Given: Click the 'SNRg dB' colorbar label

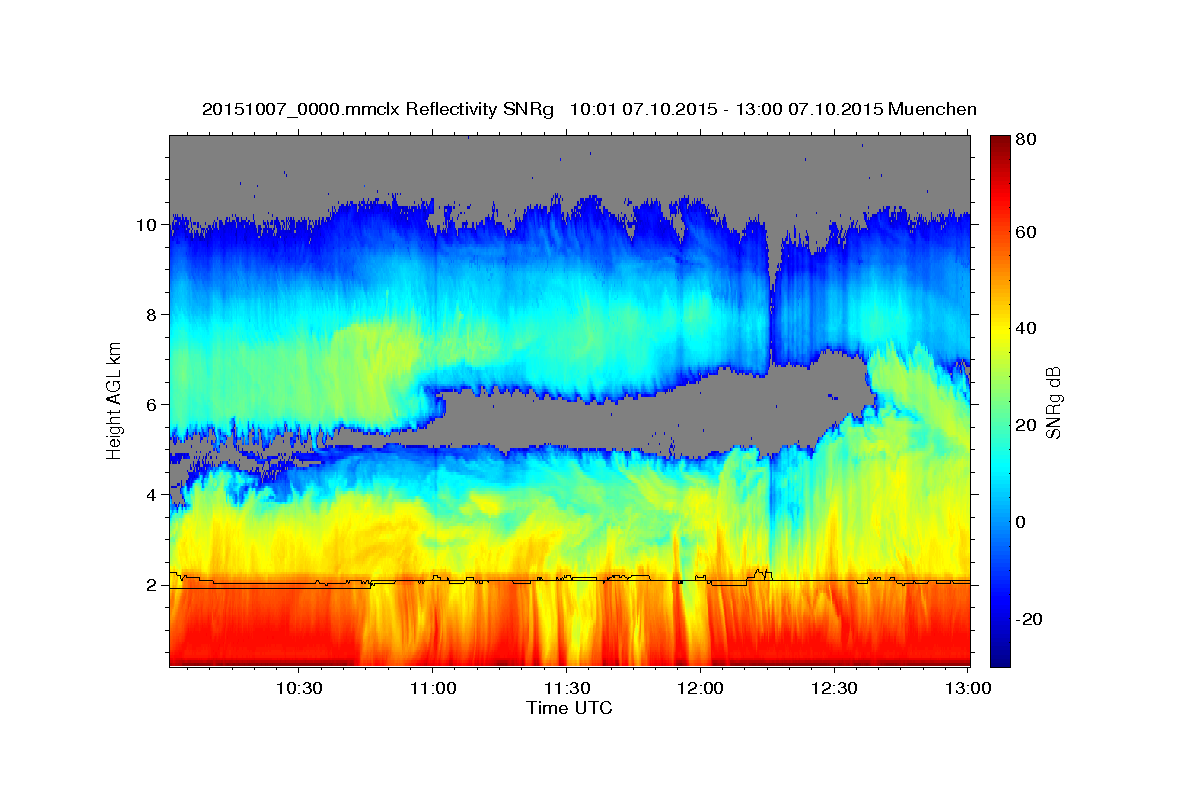Looking at the screenshot, I should coord(1052,403).
